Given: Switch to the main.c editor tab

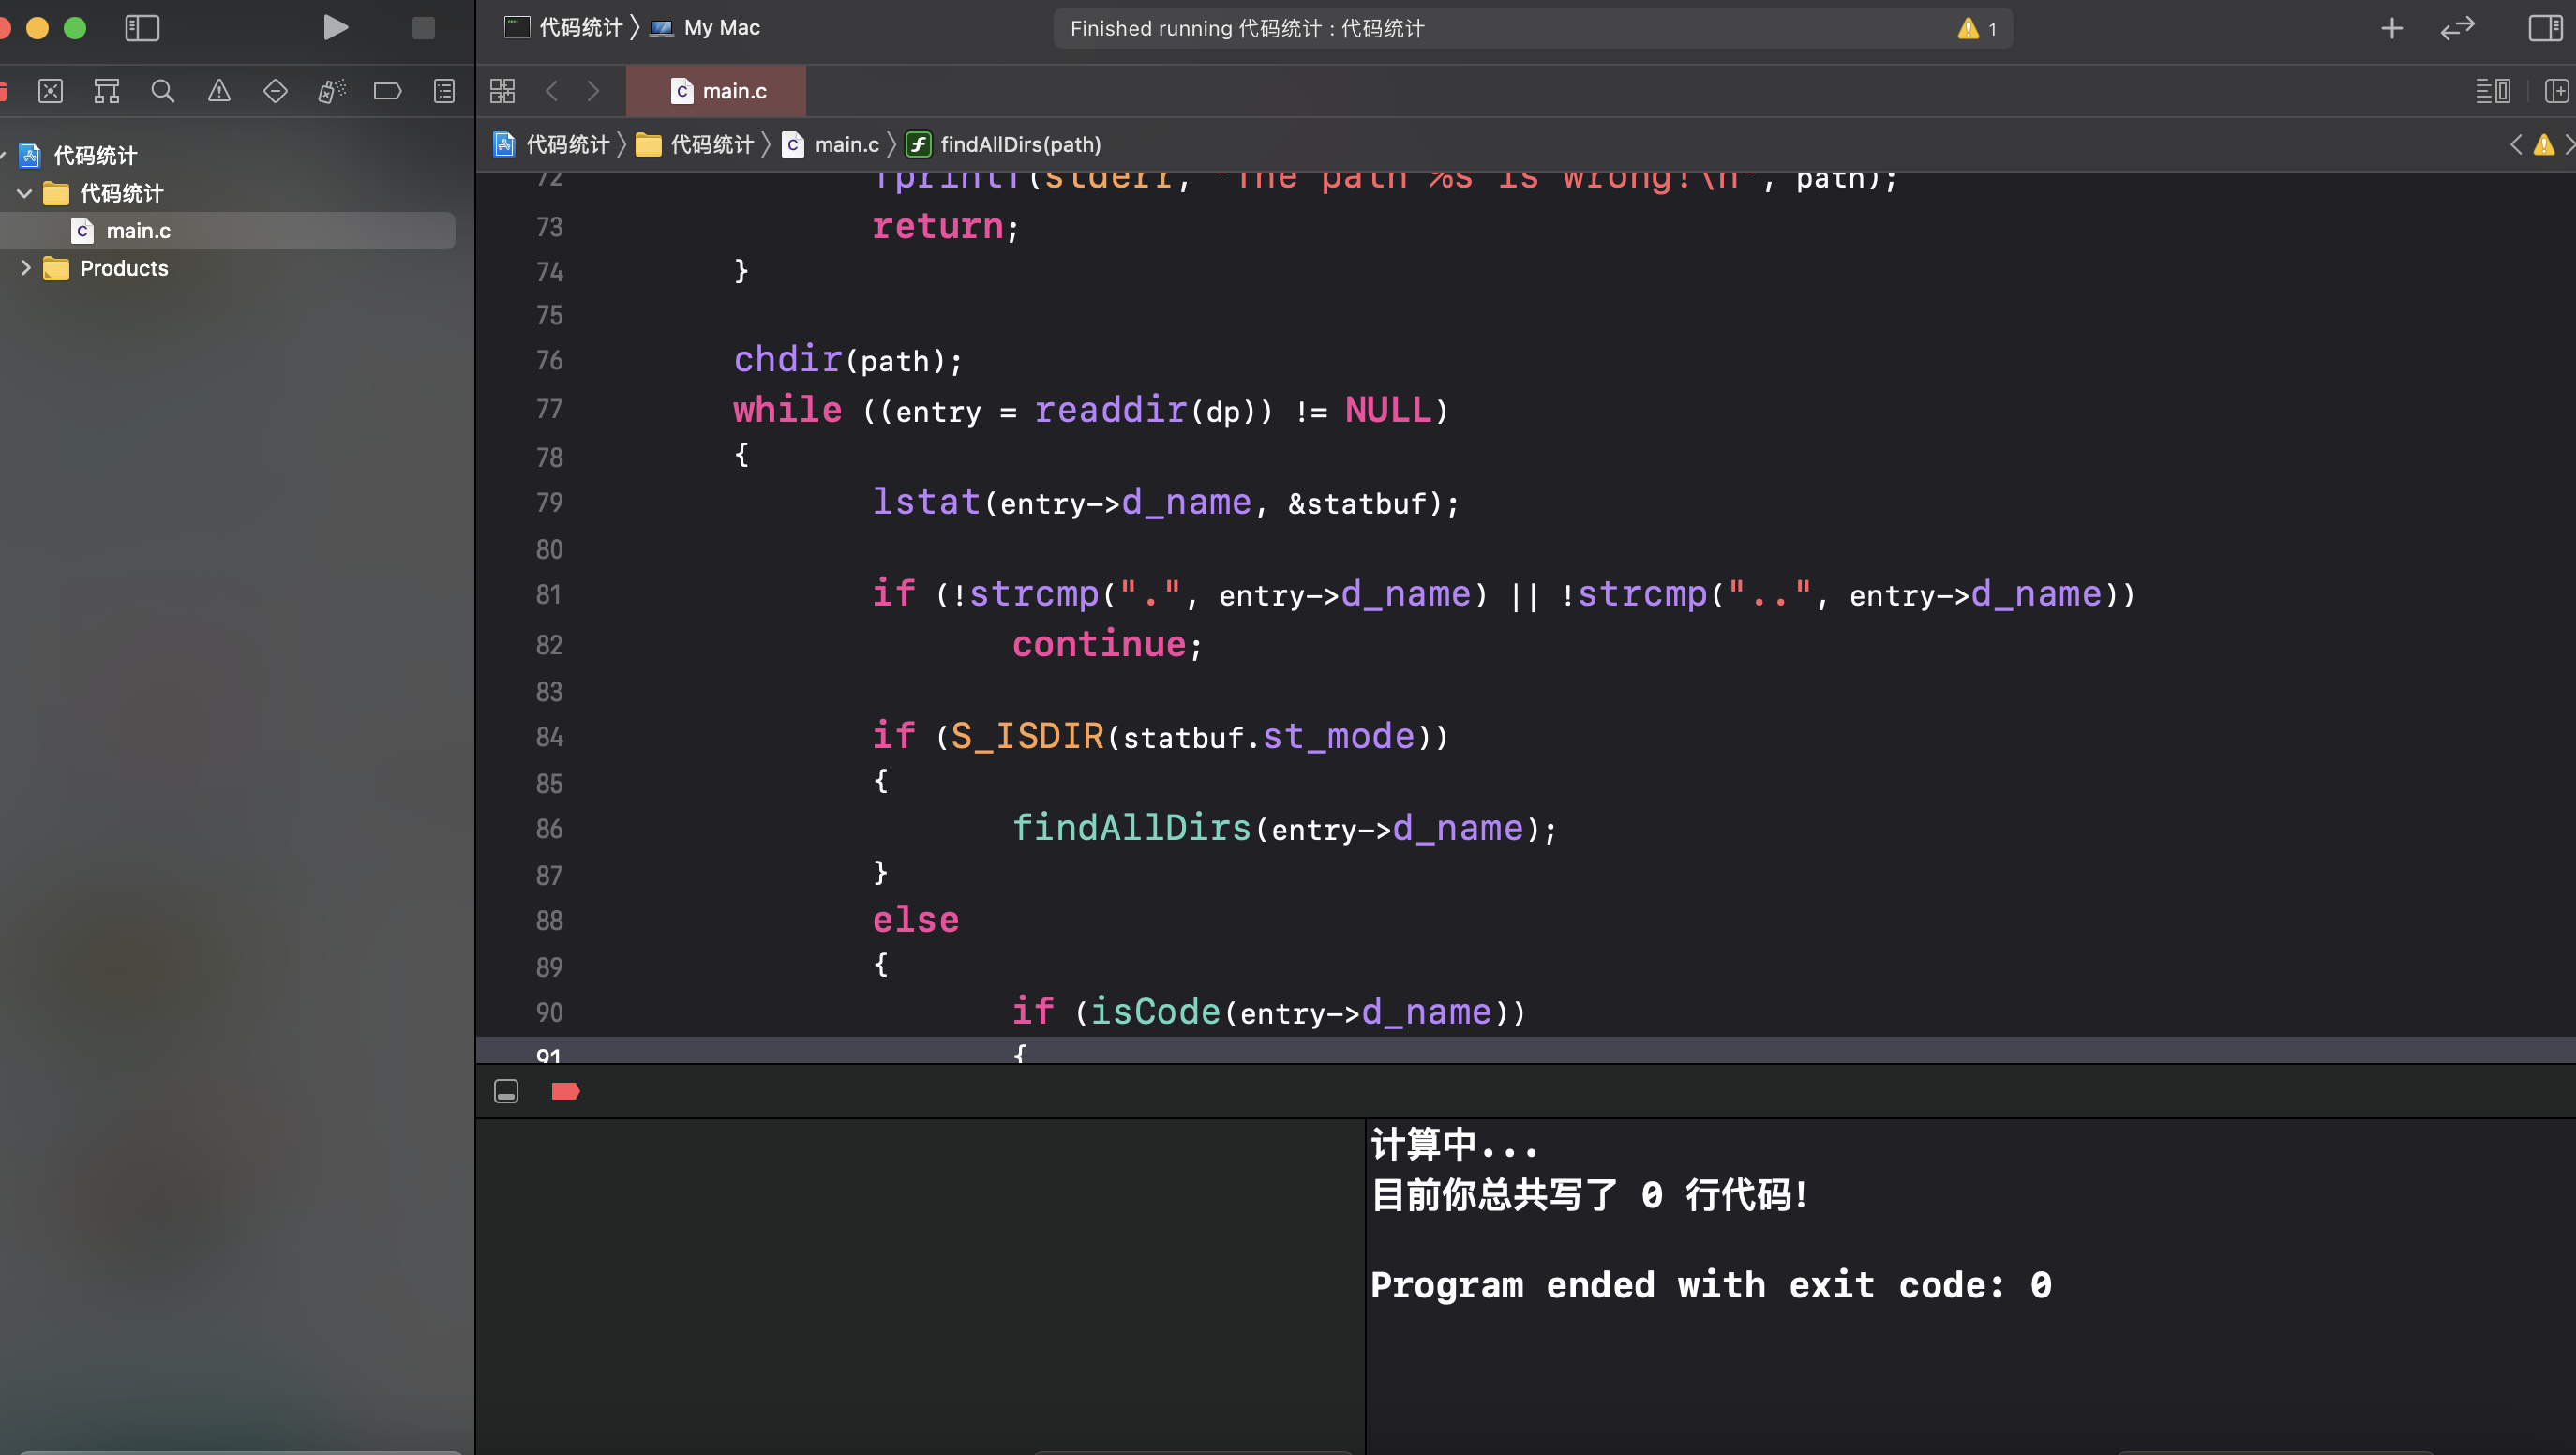Looking at the screenshot, I should coord(716,91).
